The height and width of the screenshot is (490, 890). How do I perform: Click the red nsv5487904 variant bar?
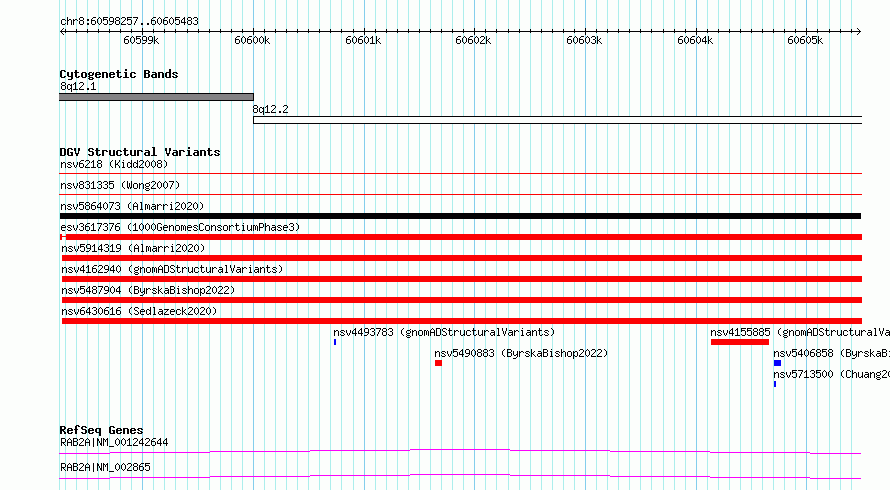pyautogui.click(x=461, y=300)
